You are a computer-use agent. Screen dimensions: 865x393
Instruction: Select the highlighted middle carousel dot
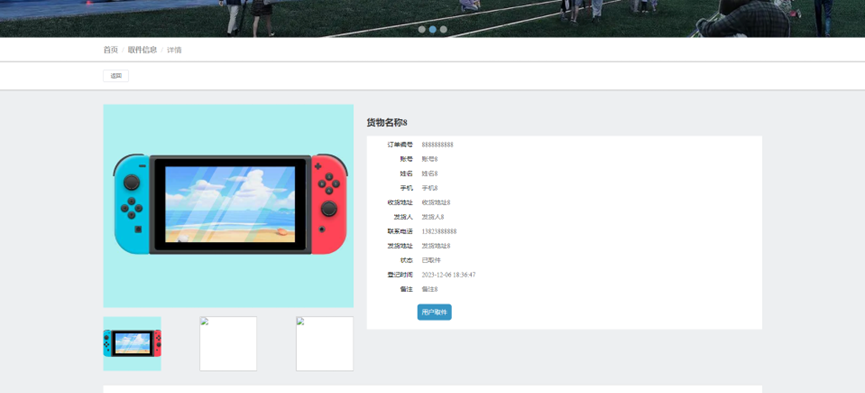tap(432, 29)
